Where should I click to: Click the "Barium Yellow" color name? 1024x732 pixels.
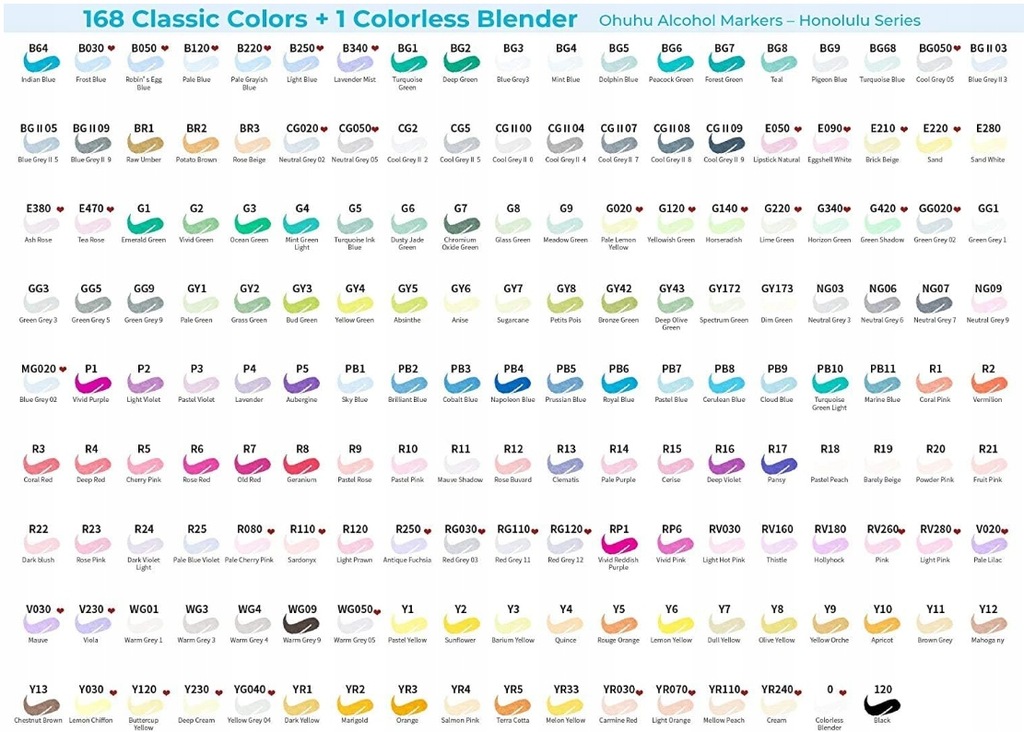tap(513, 641)
